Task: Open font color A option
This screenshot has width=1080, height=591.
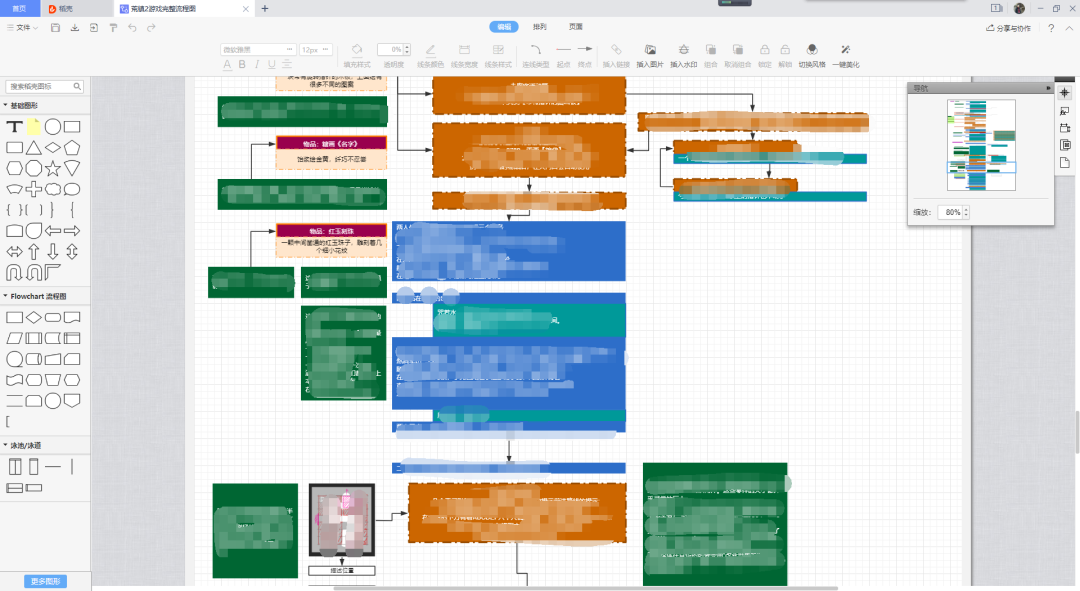Action: tap(227, 64)
